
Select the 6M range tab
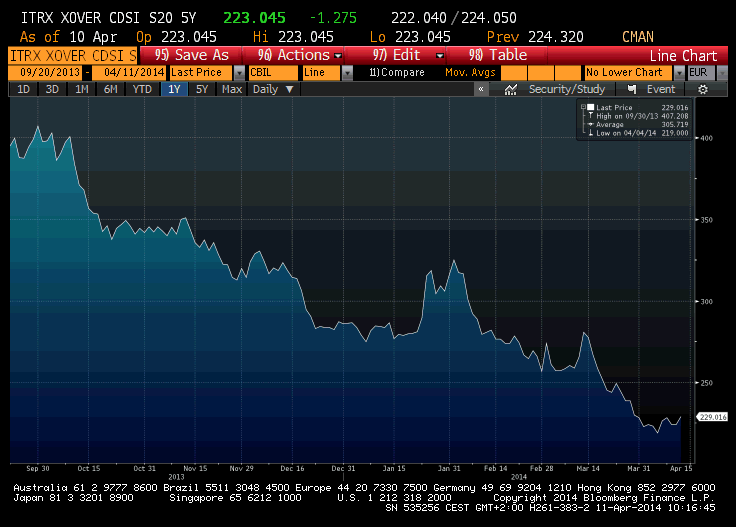pyautogui.click(x=110, y=89)
